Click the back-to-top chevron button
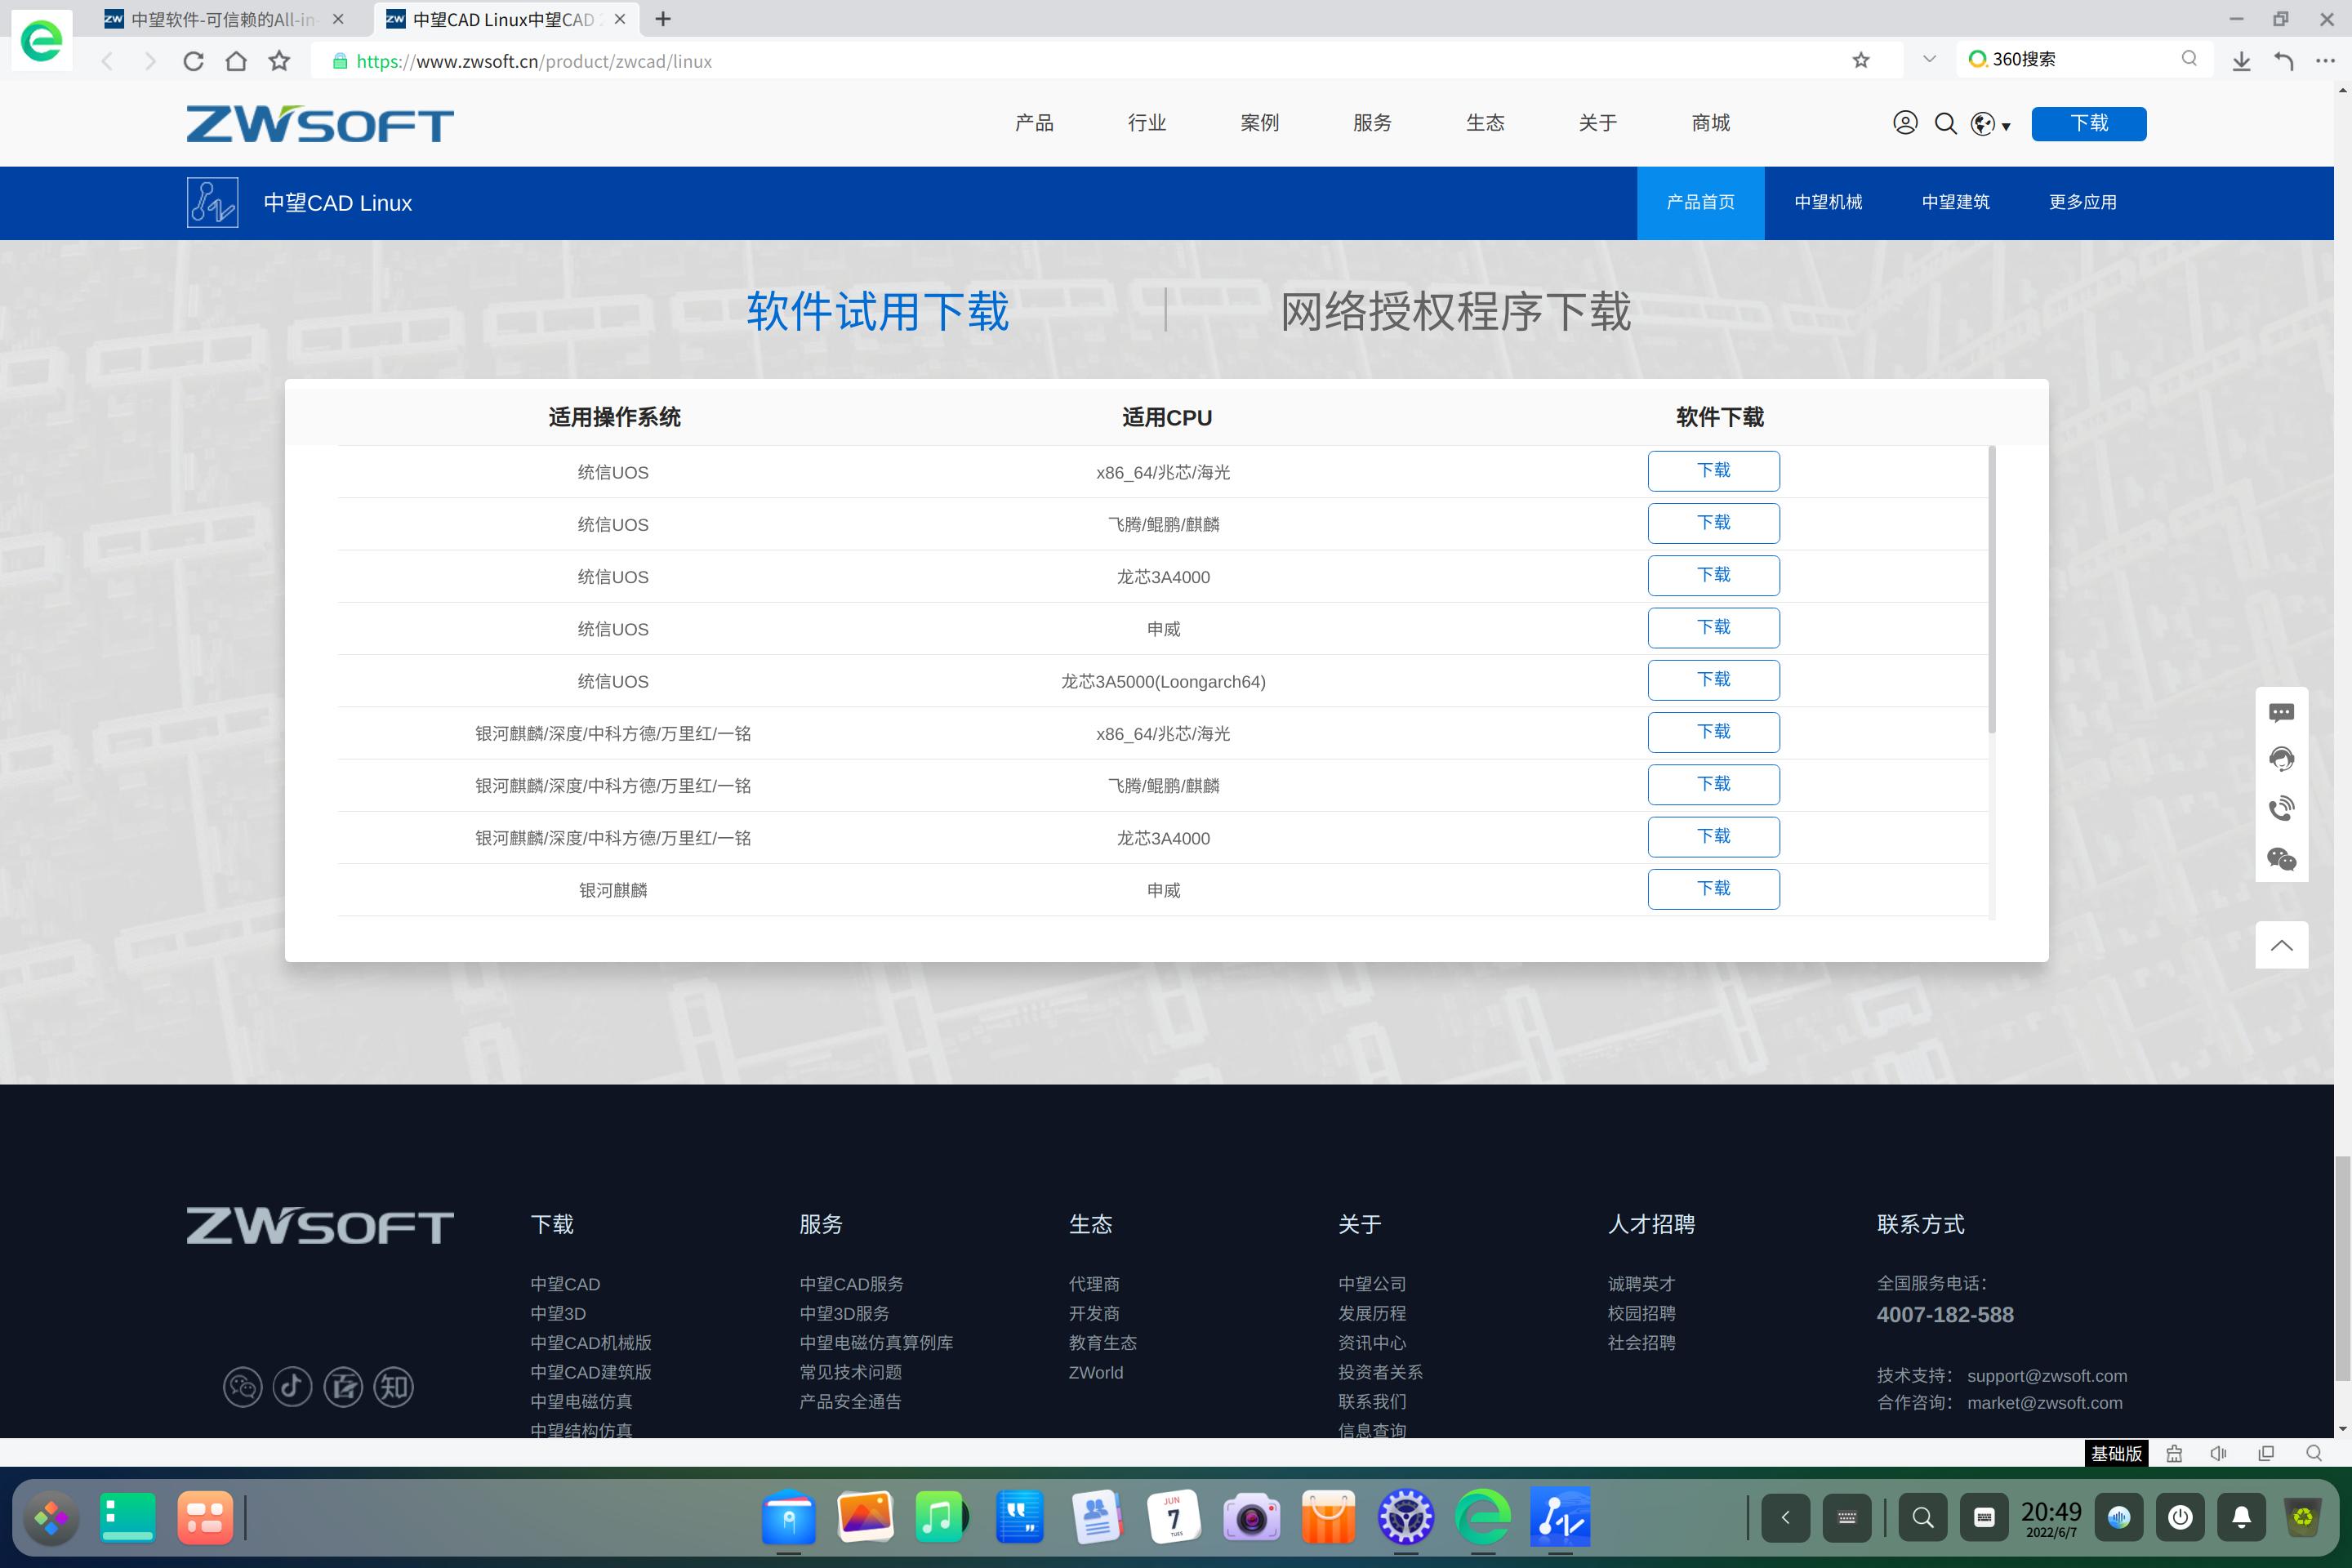2352x1568 pixels. click(2281, 944)
